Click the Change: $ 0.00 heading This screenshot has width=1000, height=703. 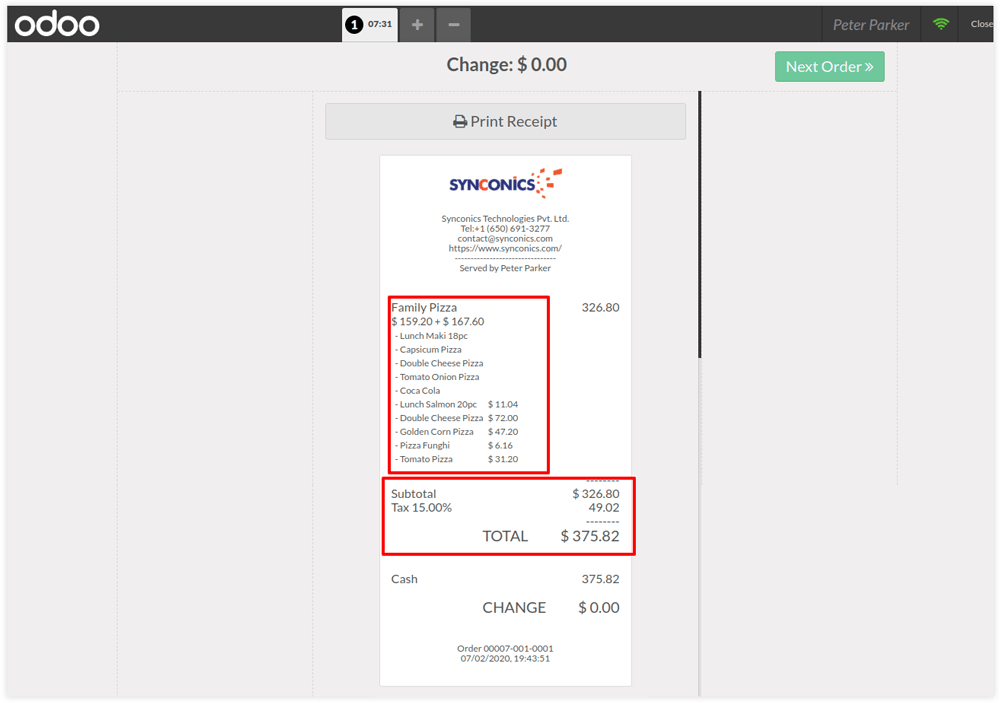tap(506, 65)
